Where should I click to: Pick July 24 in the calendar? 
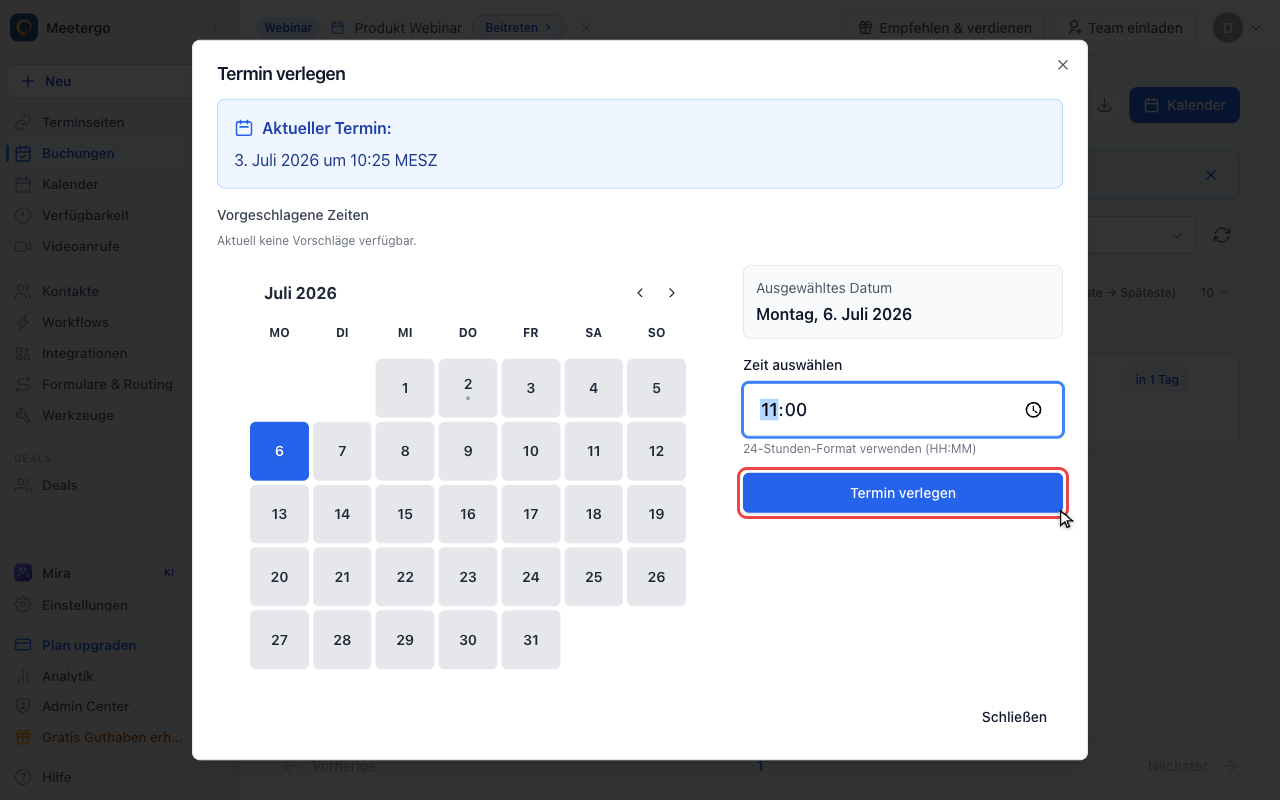531,577
